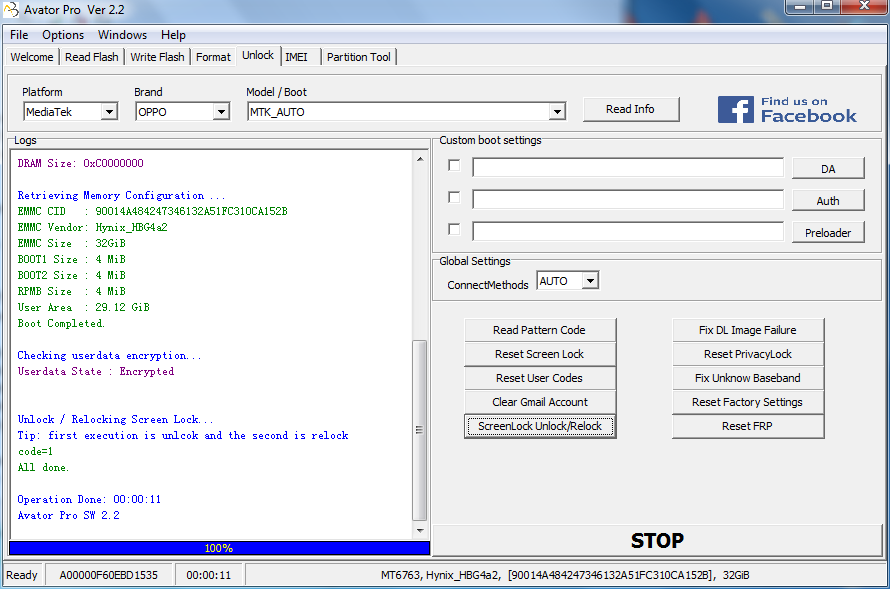The height and width of the screenshot is (589, 890).
Task: Enable the custom Preloader file checkbox
Action: [454, 229]
